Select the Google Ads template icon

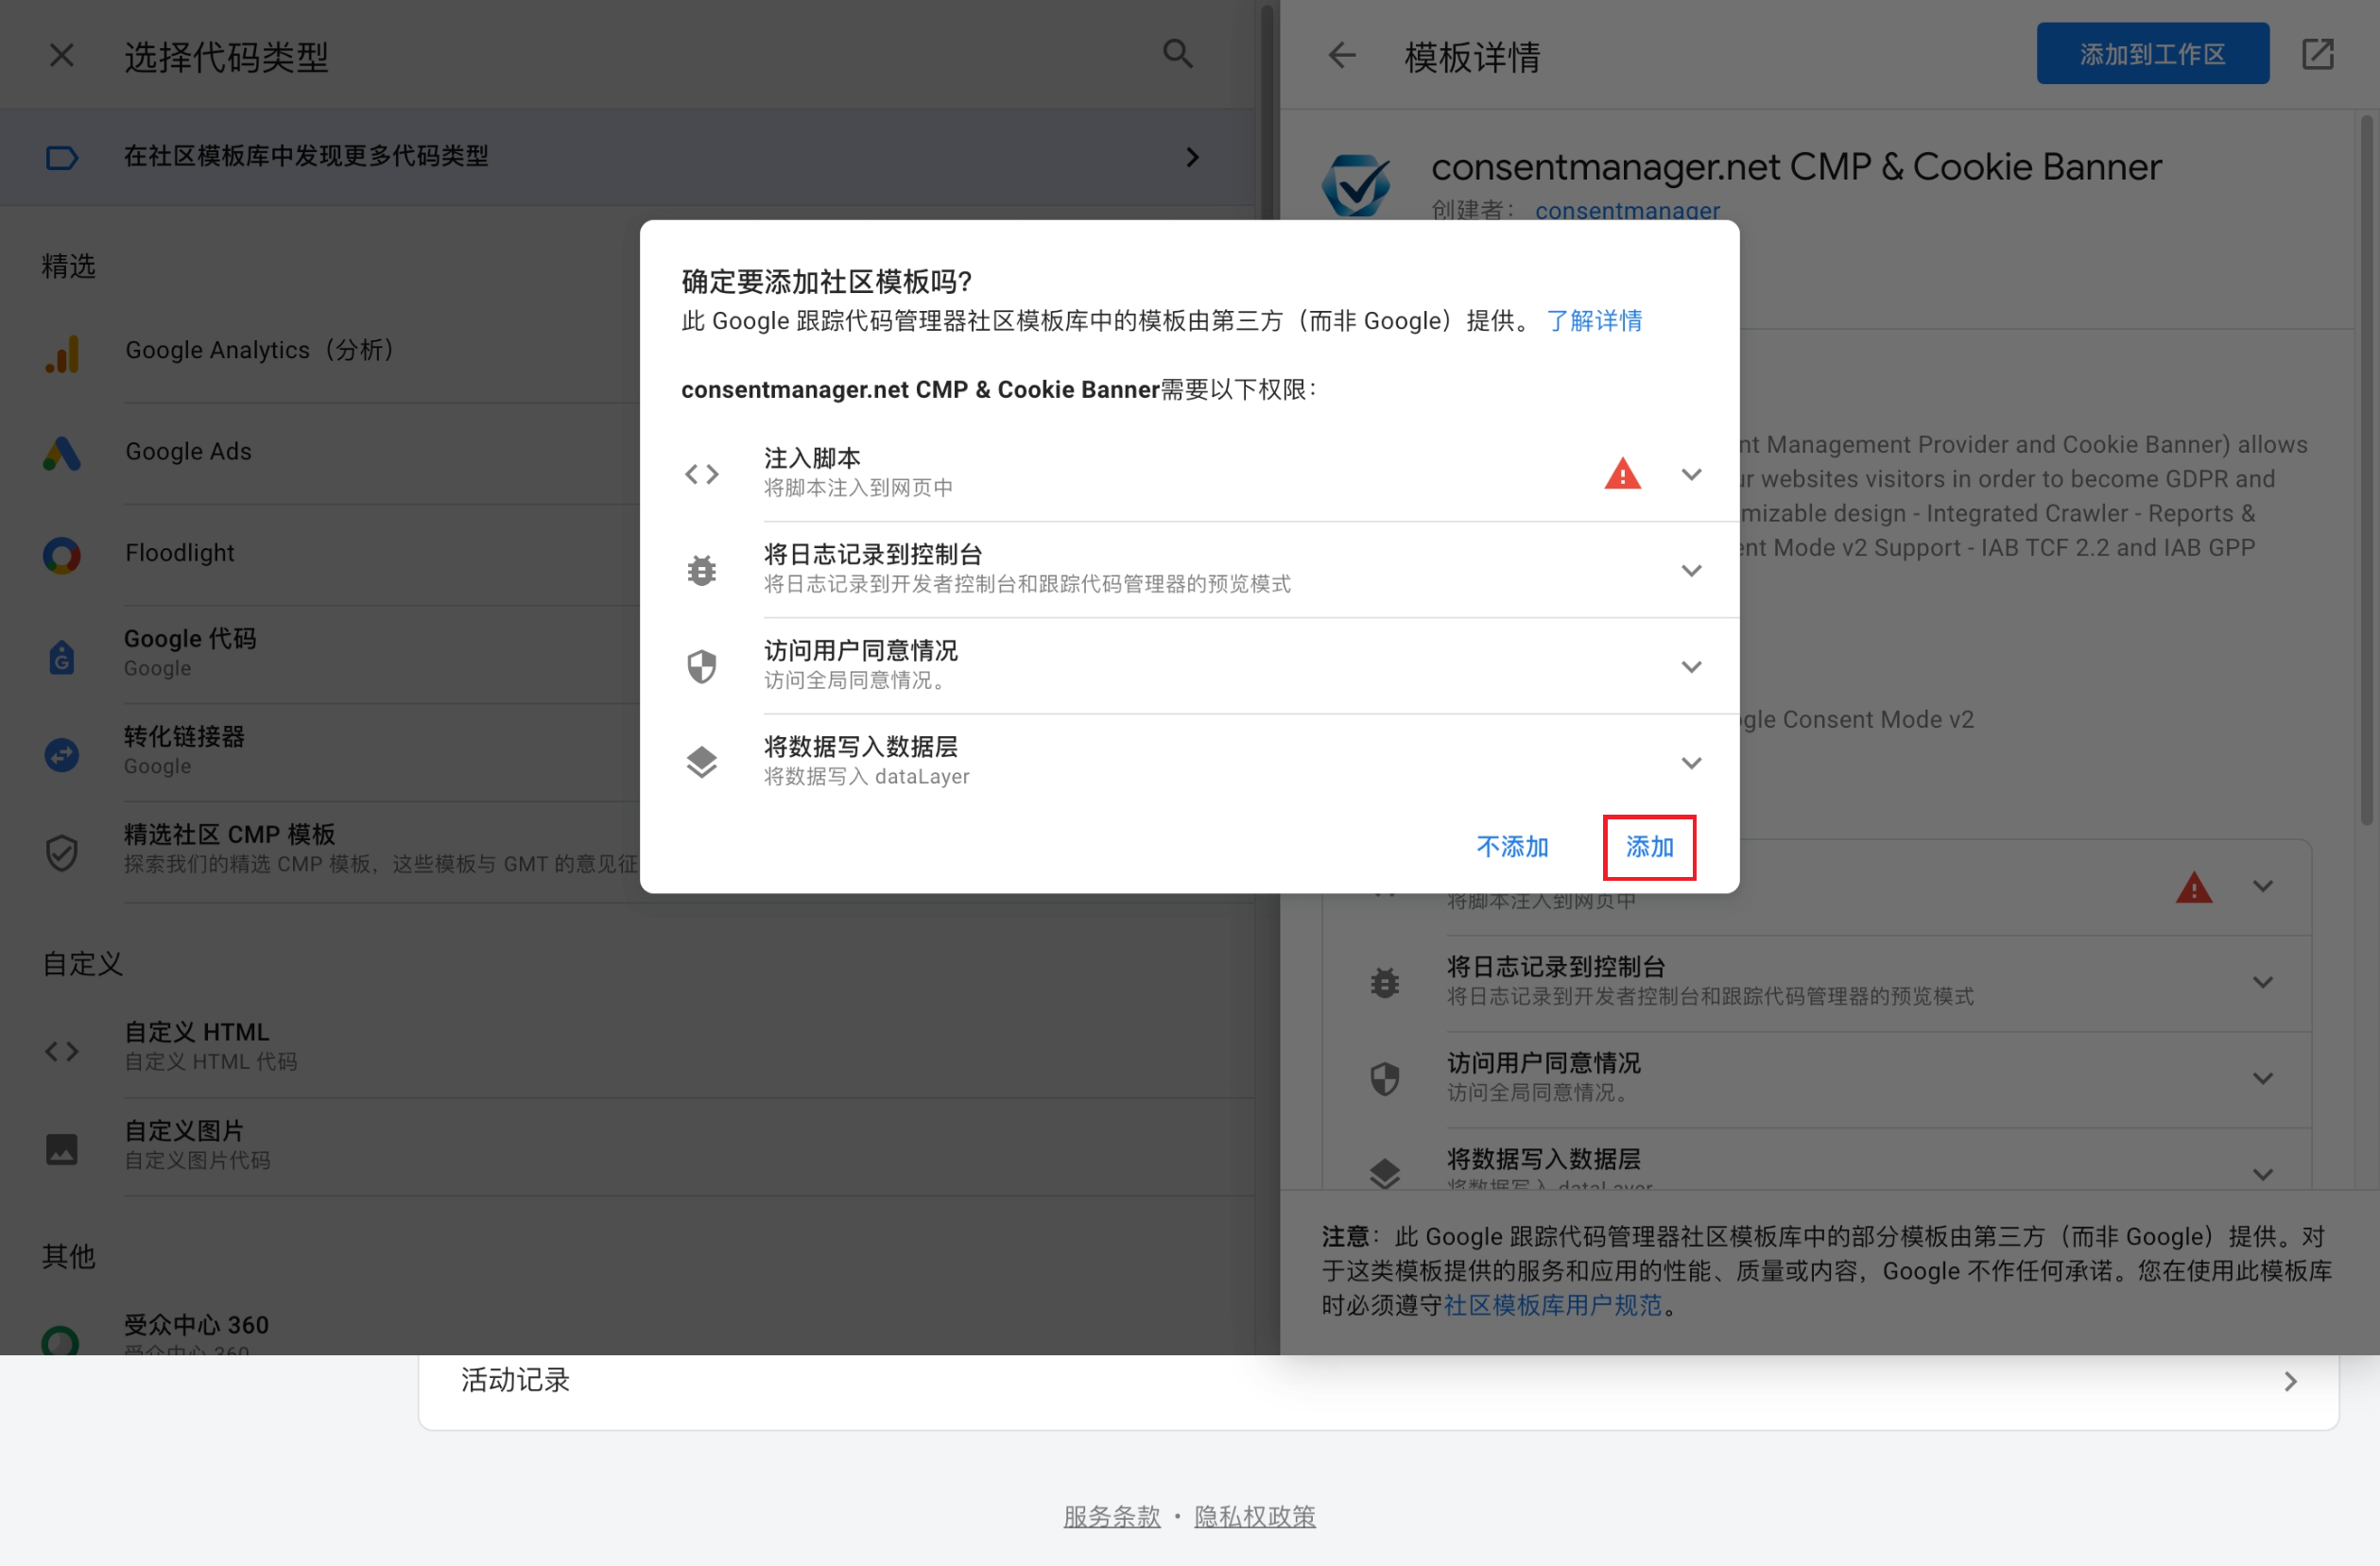coord(62,454)
